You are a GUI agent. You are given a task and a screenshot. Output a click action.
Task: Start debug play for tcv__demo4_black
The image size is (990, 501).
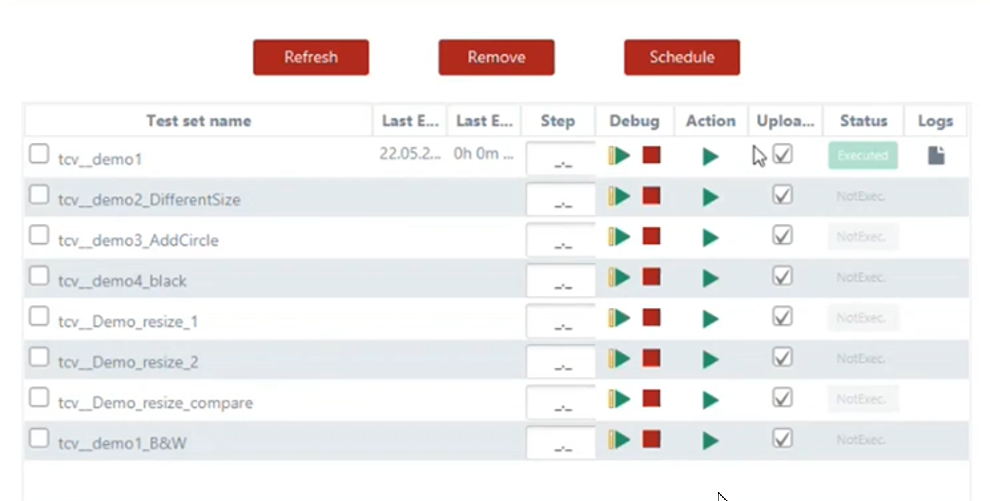(621, 277)
